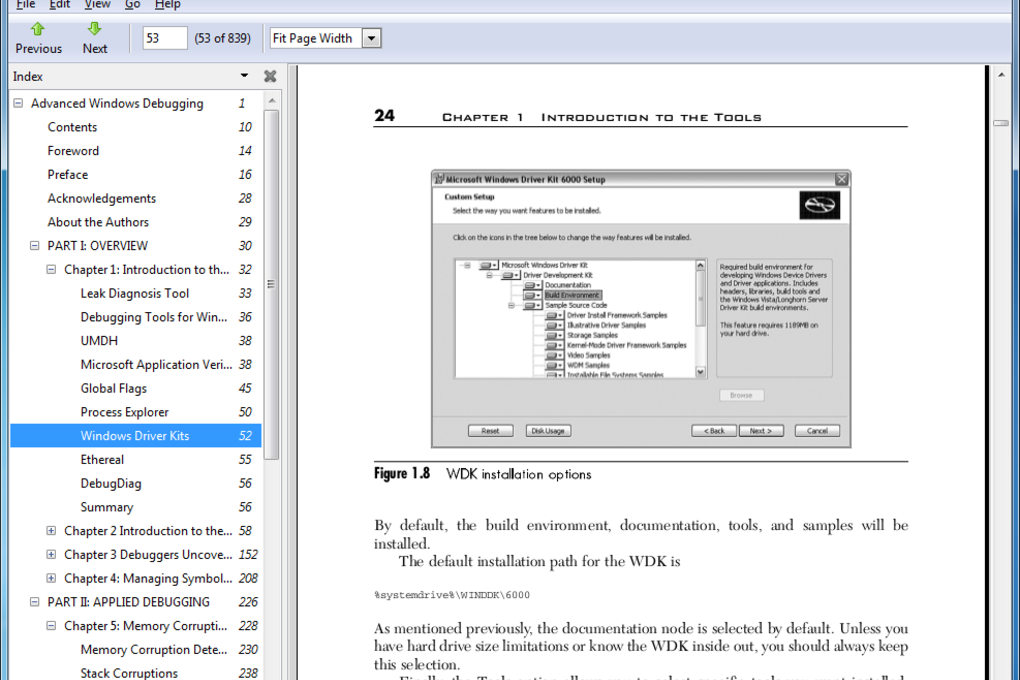Expand the Chapter 3 Debuggers tree node

click(x=51, y=554)
